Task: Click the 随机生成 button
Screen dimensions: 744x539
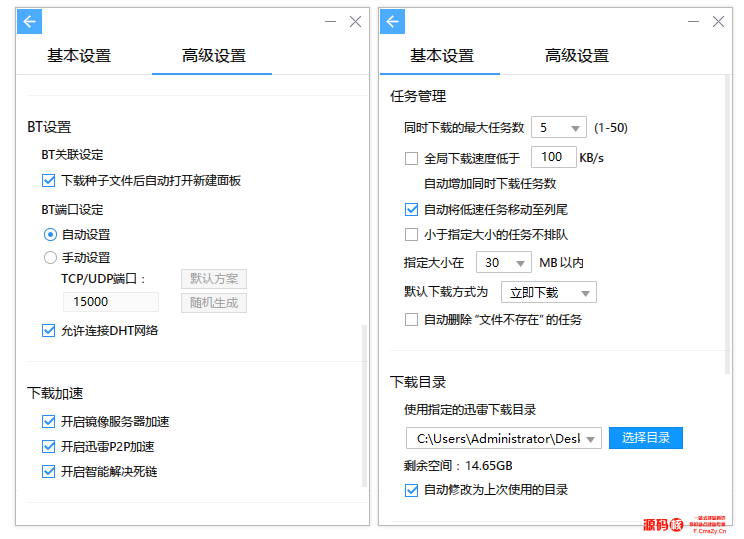Action: (214, 303)
